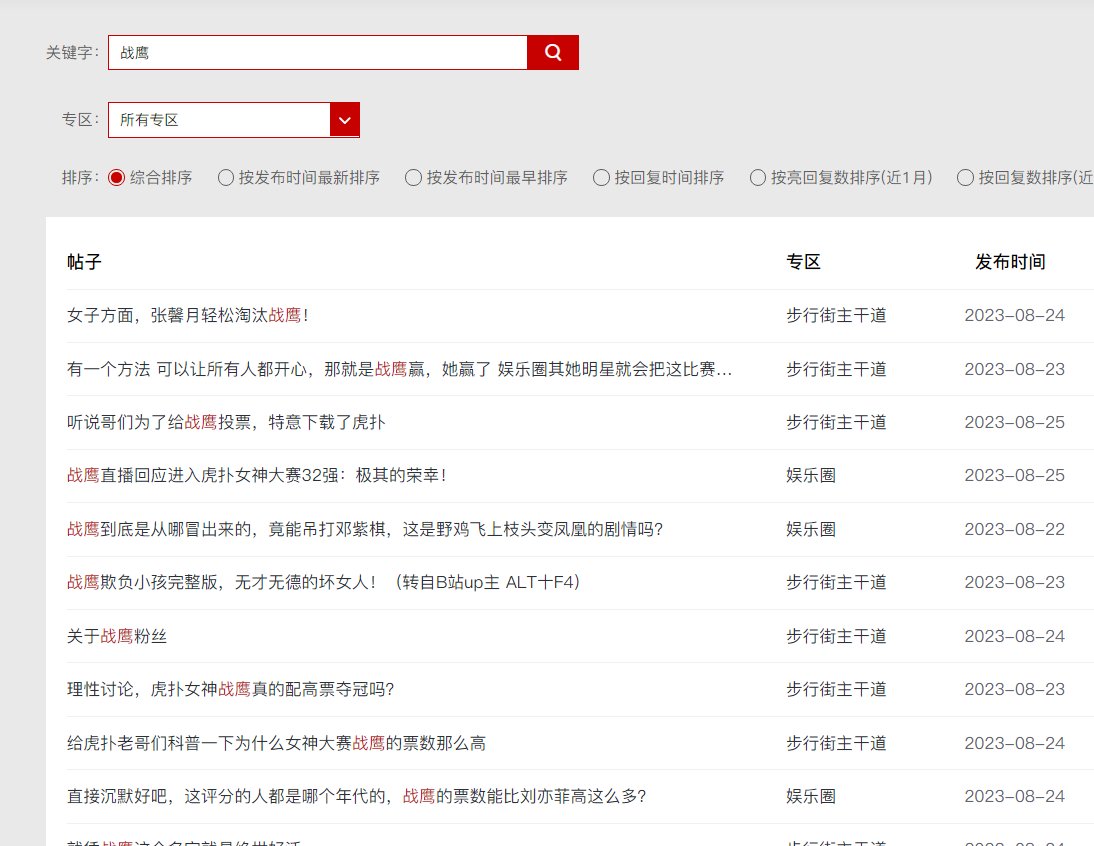Select 按发布时间最新排序 radio option
This screenshot has width=1094, height=846.
[x=225, y=178]
